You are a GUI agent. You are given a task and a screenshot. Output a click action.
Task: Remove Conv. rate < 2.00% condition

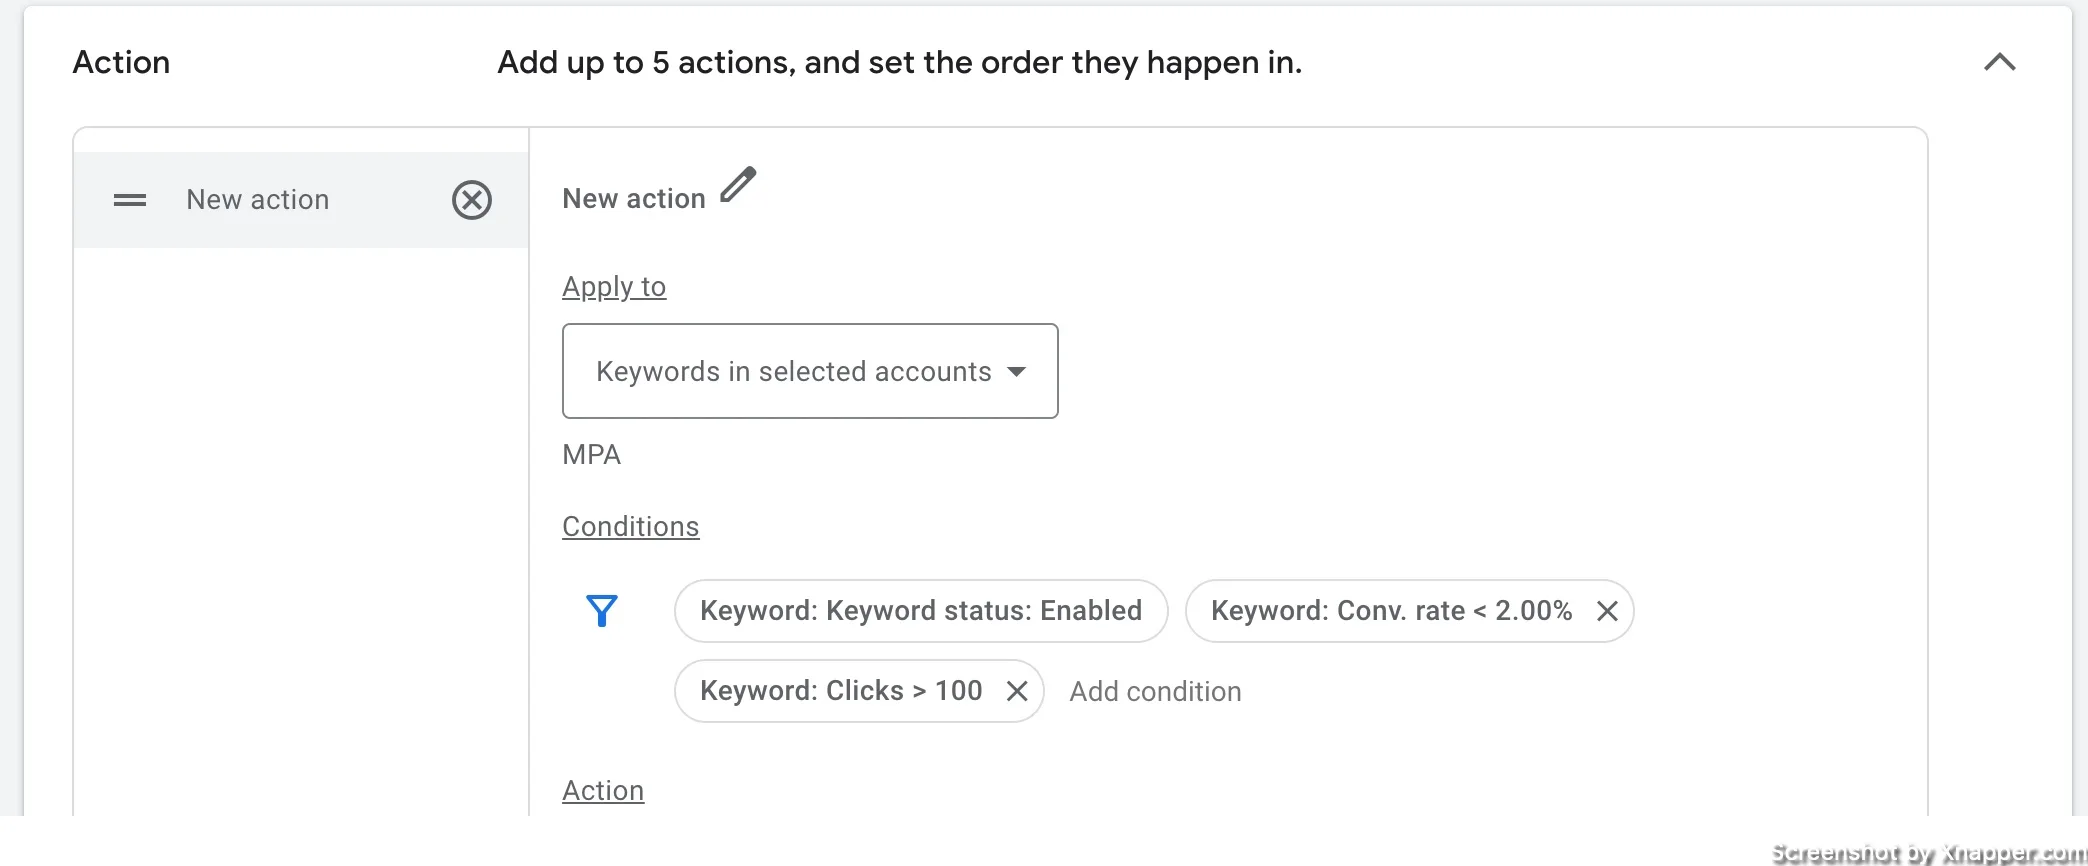pyautogui.click(x=1607, y=611)
